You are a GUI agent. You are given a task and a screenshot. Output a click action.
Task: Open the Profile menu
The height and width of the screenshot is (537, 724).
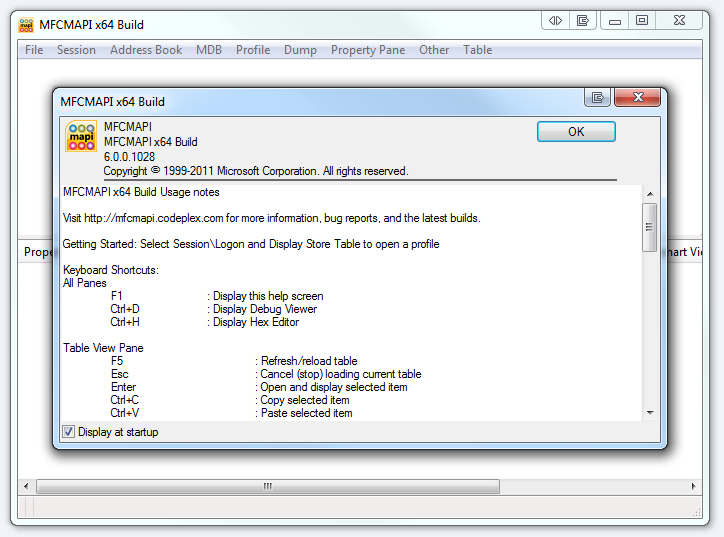coord(253,50)
